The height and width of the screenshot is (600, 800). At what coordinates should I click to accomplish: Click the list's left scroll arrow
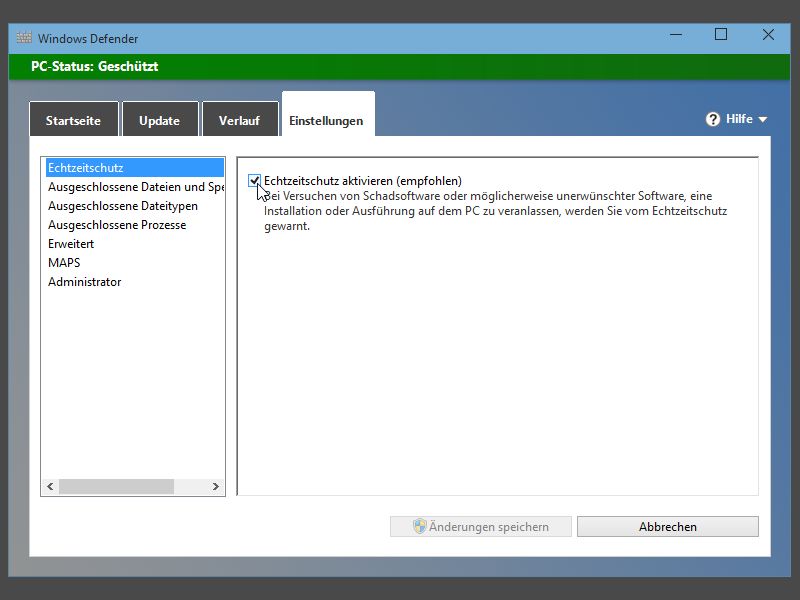[x=50, y=486]
